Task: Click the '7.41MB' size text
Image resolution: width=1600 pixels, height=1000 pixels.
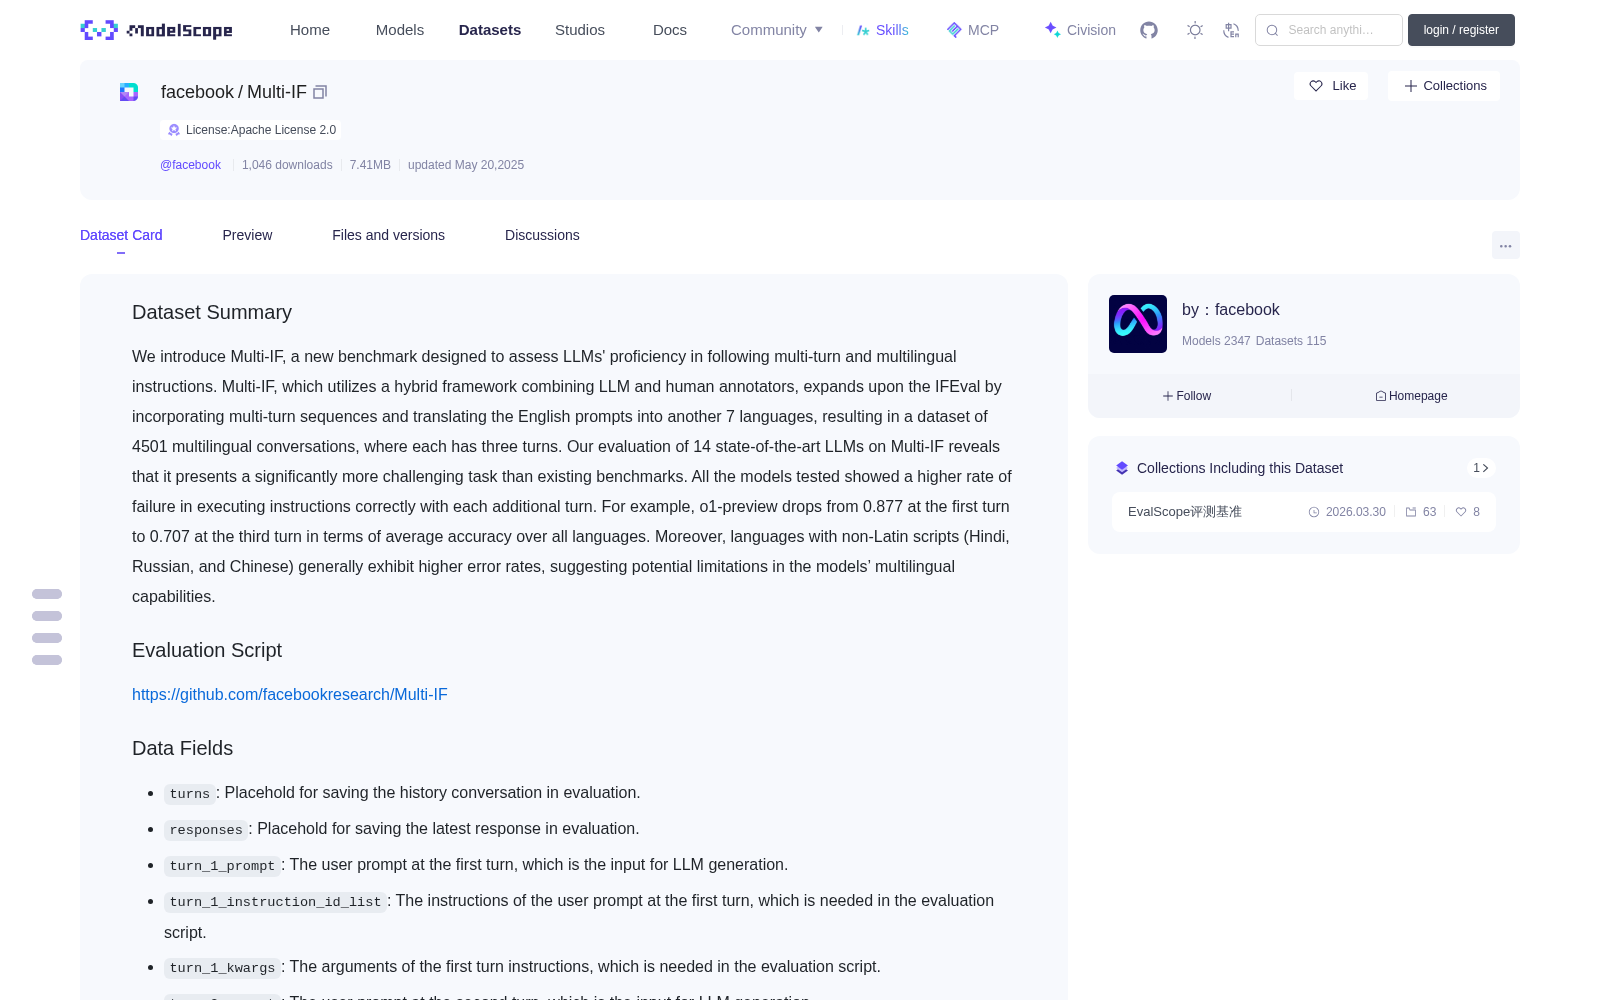Action: tap(370, 165)
